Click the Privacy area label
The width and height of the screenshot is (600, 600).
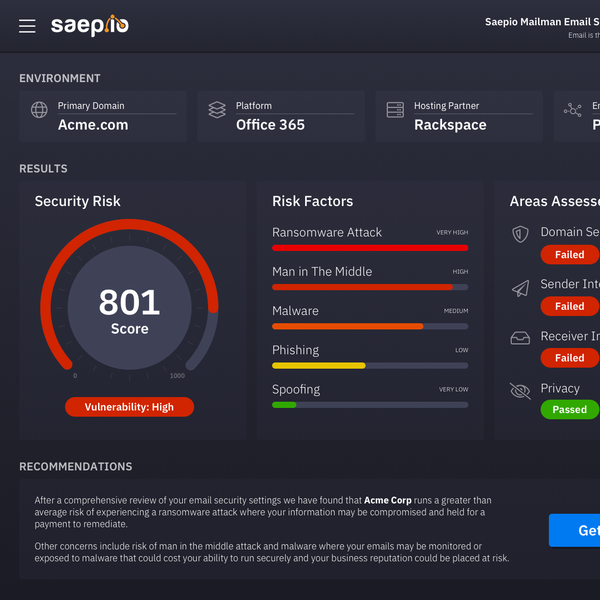[x=560, y=388]
